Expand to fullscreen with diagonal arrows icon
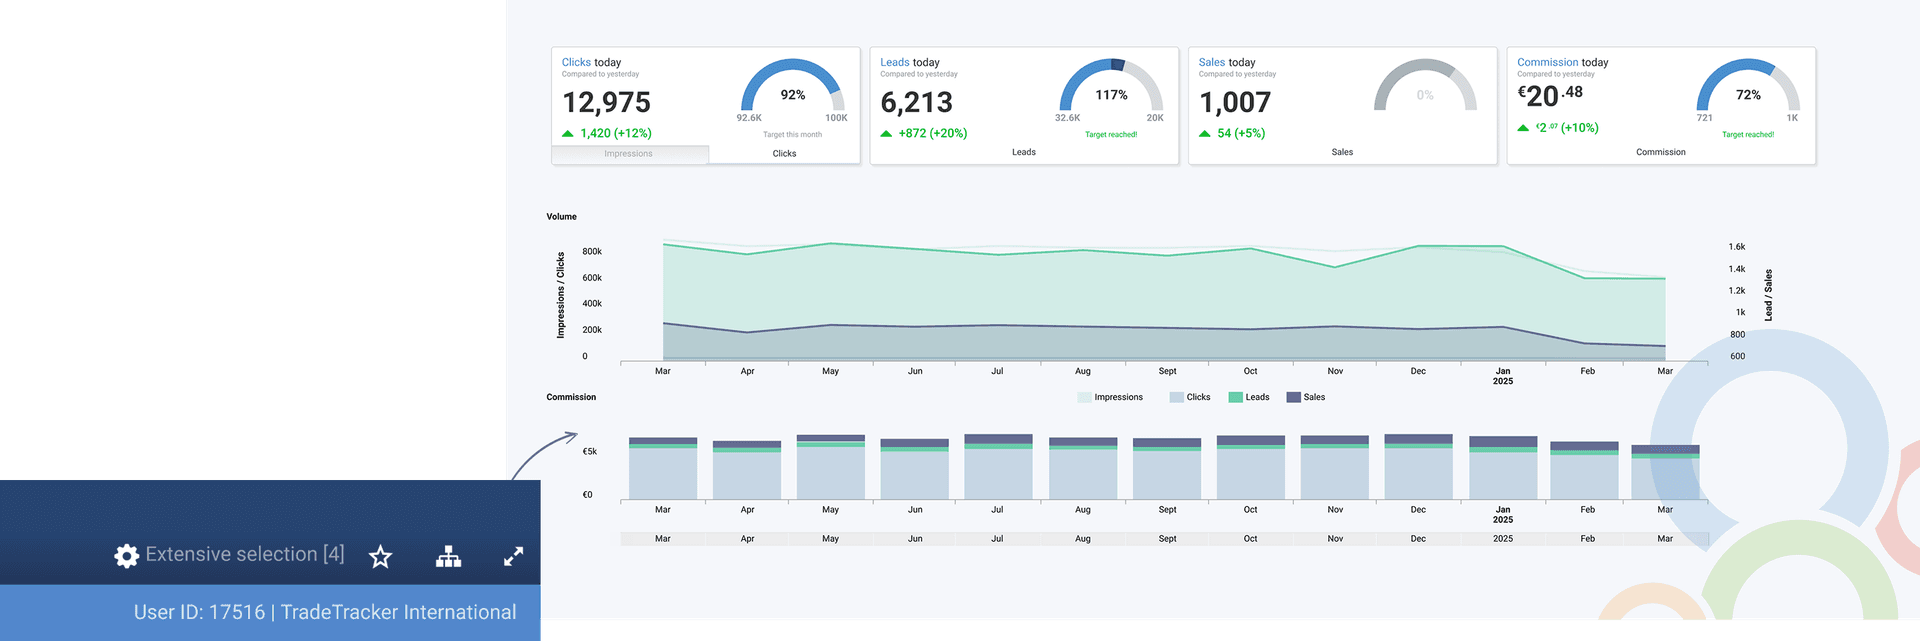The image size is (1920, 641). tap(514, 557)
